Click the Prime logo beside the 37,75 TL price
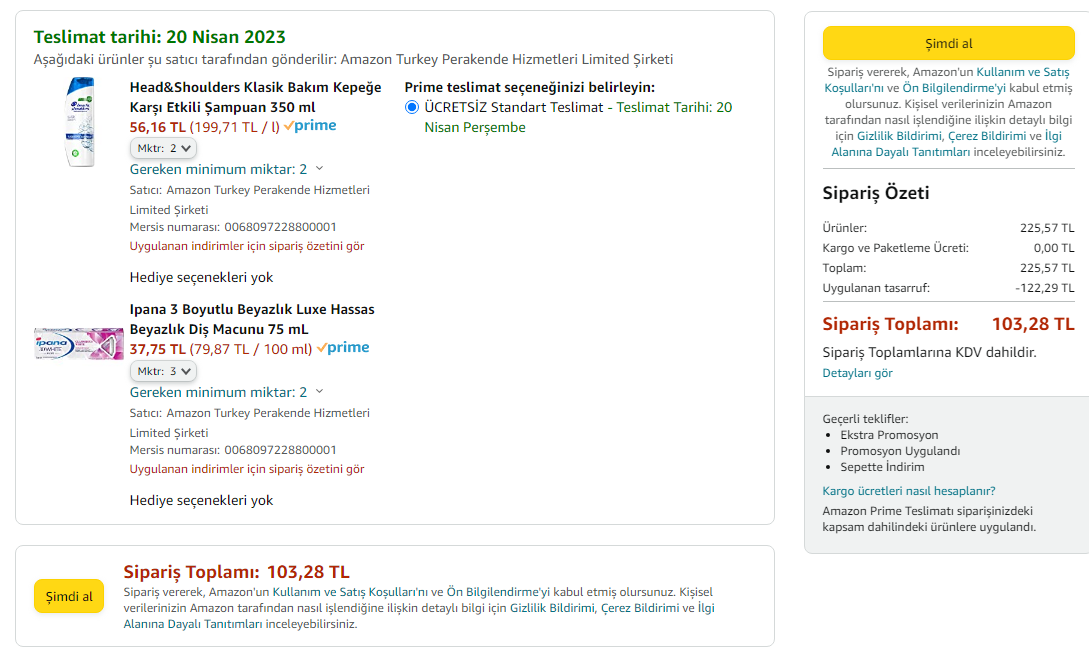 point(343,348)
